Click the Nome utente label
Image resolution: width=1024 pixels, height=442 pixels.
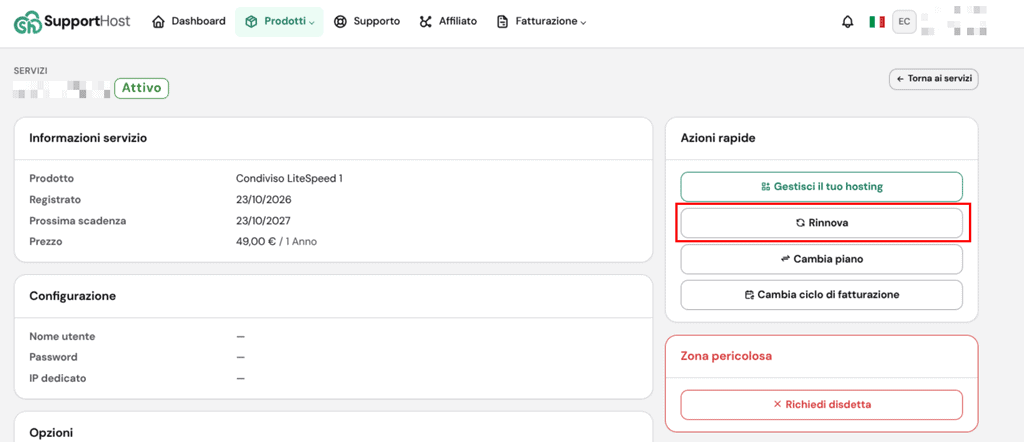point(62,336)
